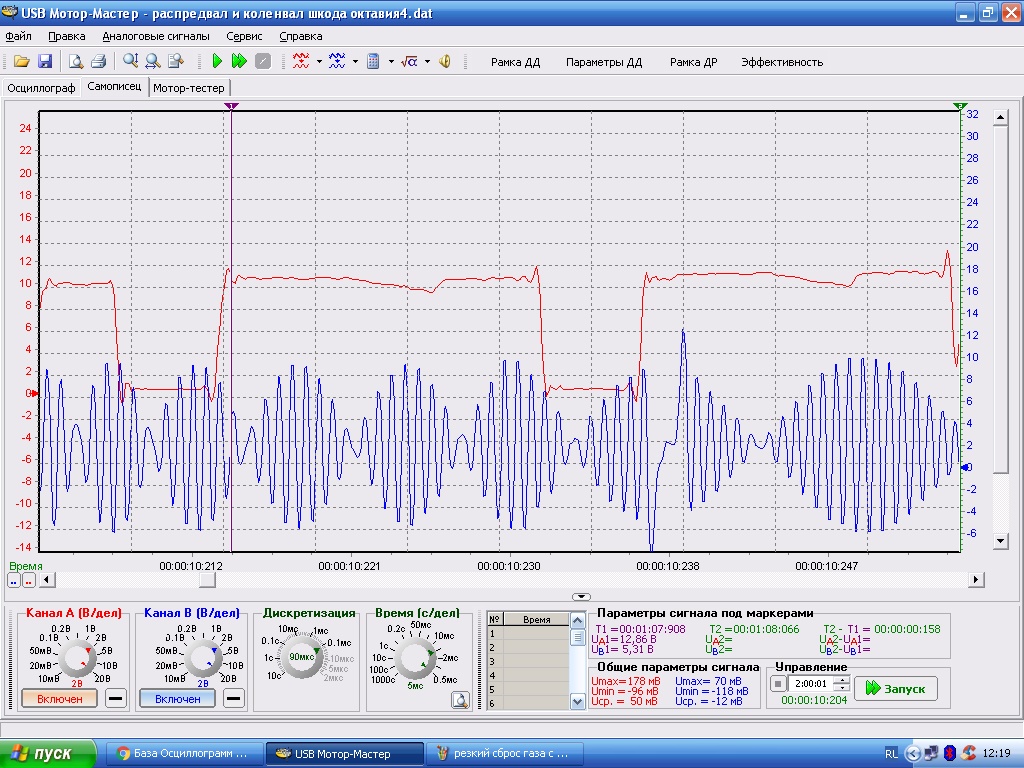Viewport: 1024px width, 768px height.
Task: Click marker table scroll up arrow
Action: point(577,620)
